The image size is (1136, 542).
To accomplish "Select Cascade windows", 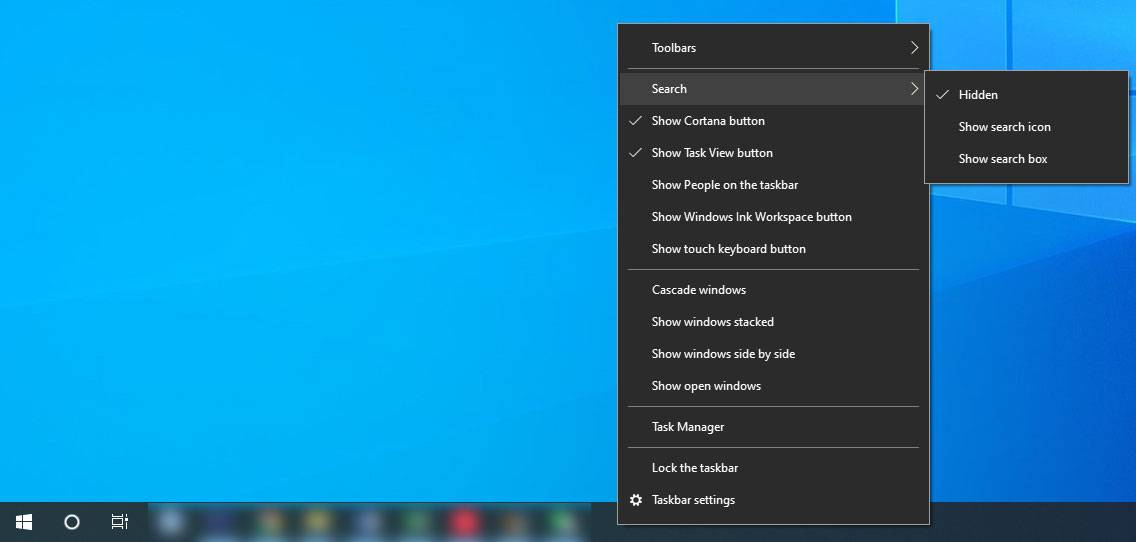I will click(x=699, y=290).
